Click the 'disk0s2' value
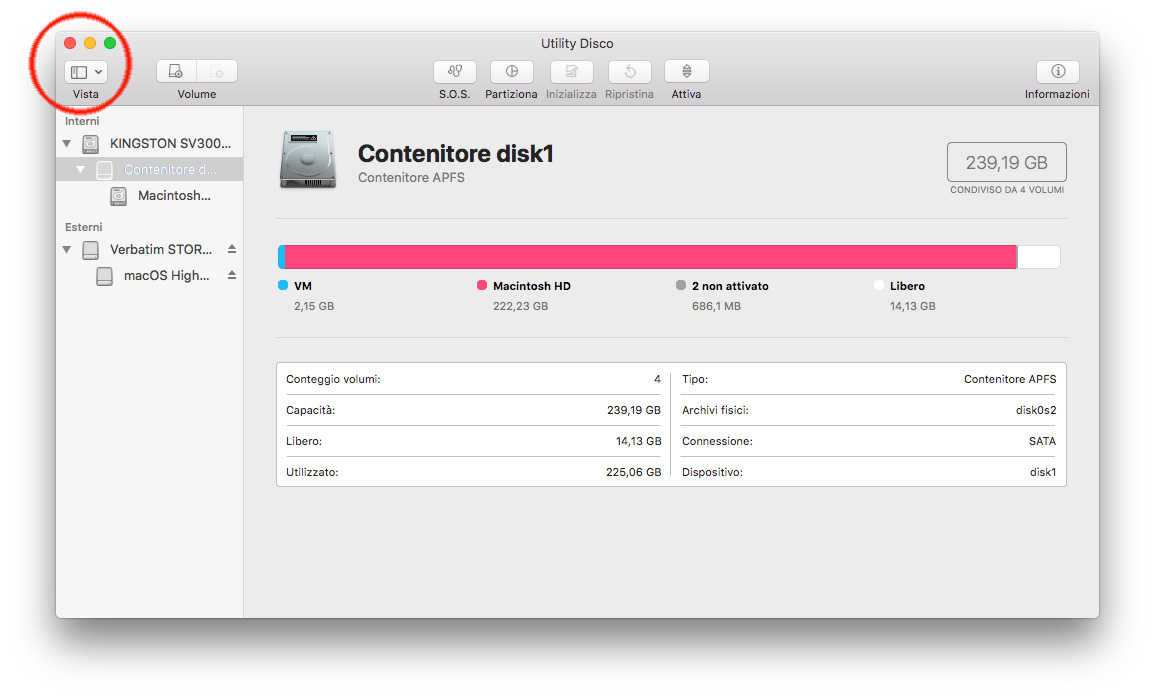The height and width of the screenshot is (698, 1155). [x=1036, y=410]
